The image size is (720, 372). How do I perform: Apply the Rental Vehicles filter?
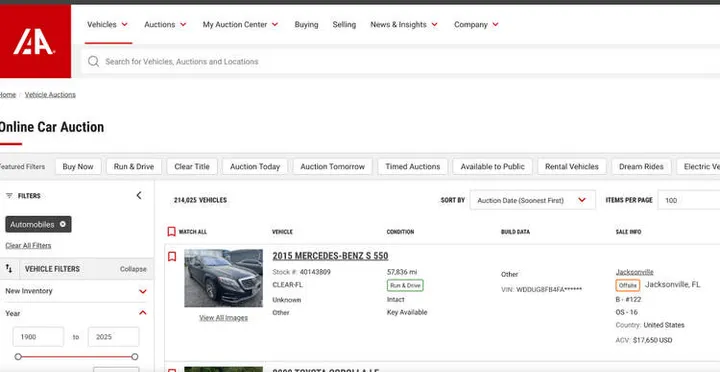(572, 167)
